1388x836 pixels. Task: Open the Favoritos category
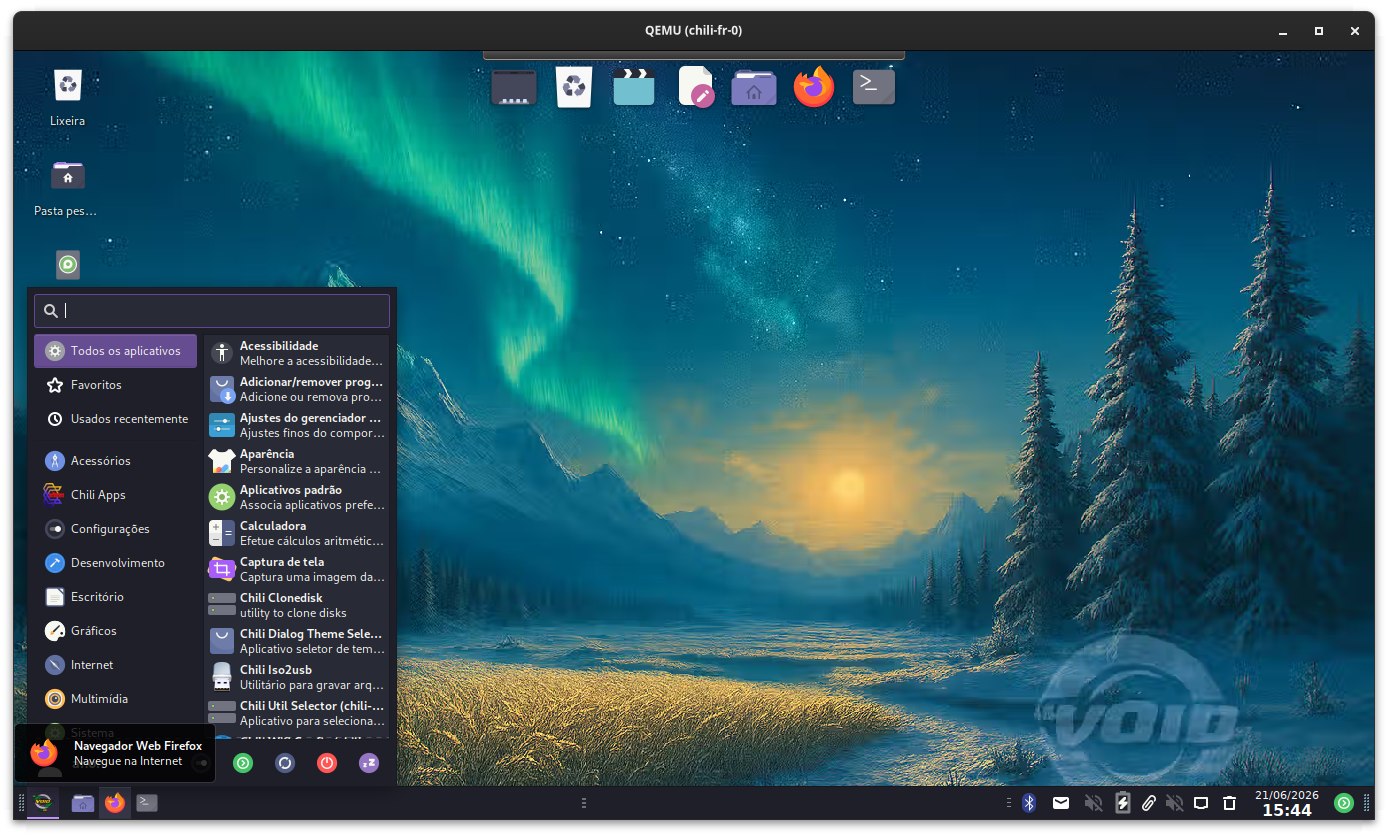pyautogui.click(x=115, y=385)
